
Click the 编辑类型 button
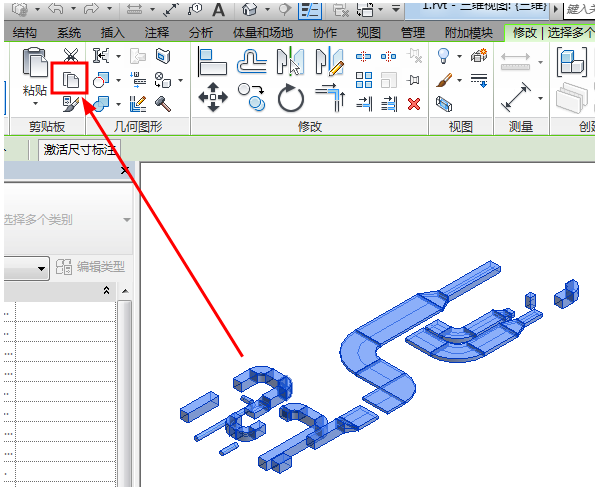point(90,266)
